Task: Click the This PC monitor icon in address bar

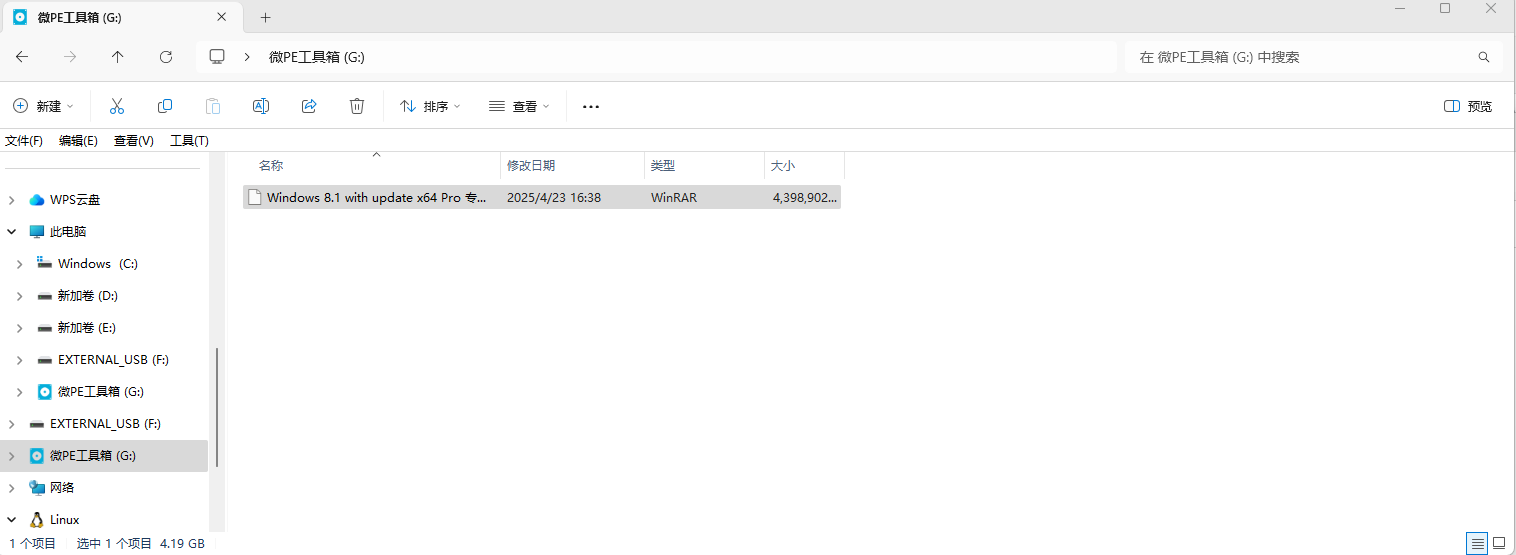Action: pyautogui.click(x=217, y=57)
